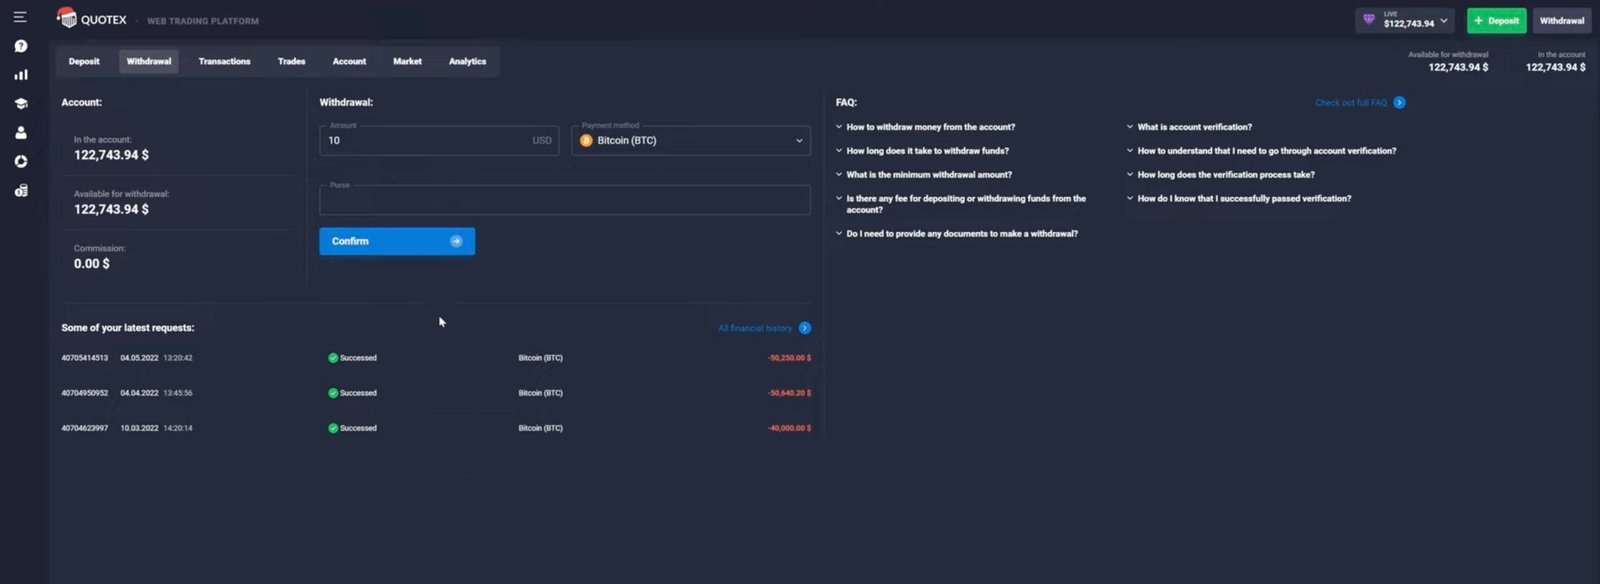Expand FAQ How do I know I passed verification

tap(1239, 199)
